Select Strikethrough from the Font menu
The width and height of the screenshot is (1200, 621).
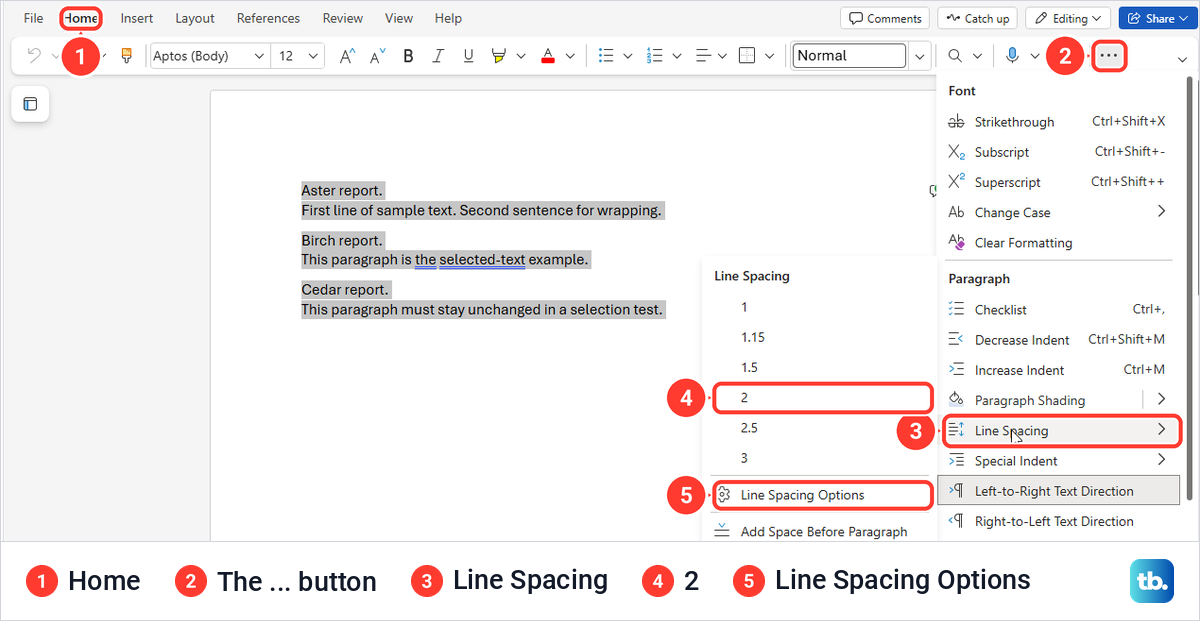[1057, 122]
